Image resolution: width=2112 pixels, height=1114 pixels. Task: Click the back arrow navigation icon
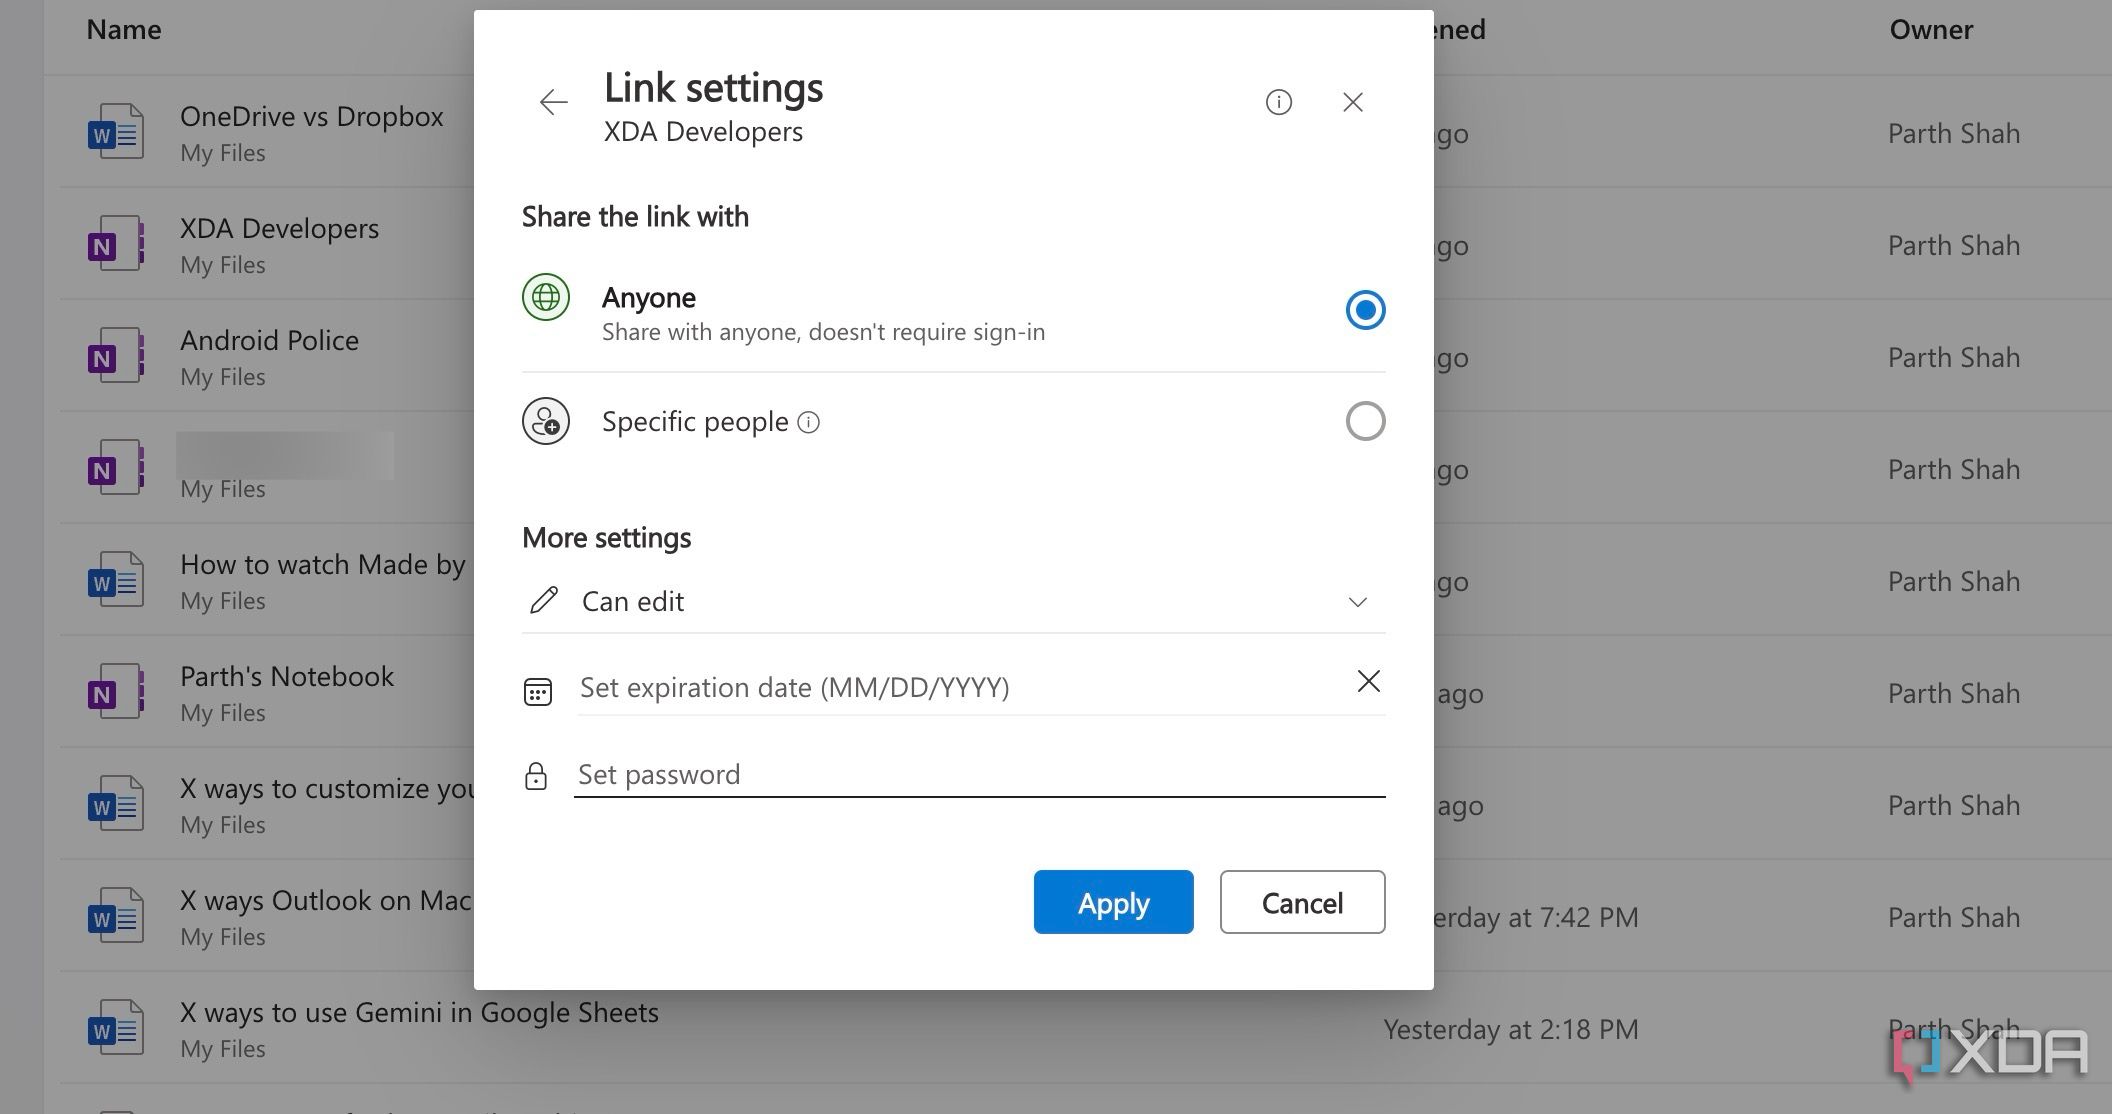(552, 102)
